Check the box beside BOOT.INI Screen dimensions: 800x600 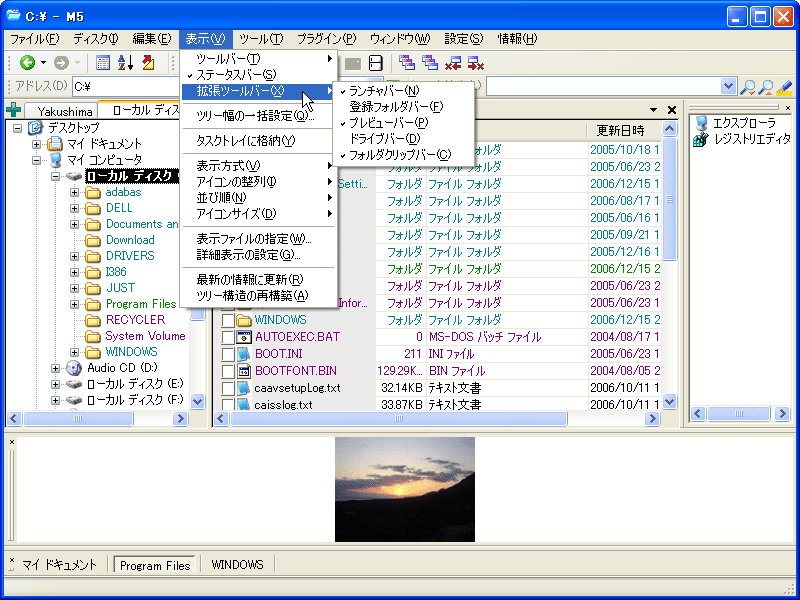(228, 354)
